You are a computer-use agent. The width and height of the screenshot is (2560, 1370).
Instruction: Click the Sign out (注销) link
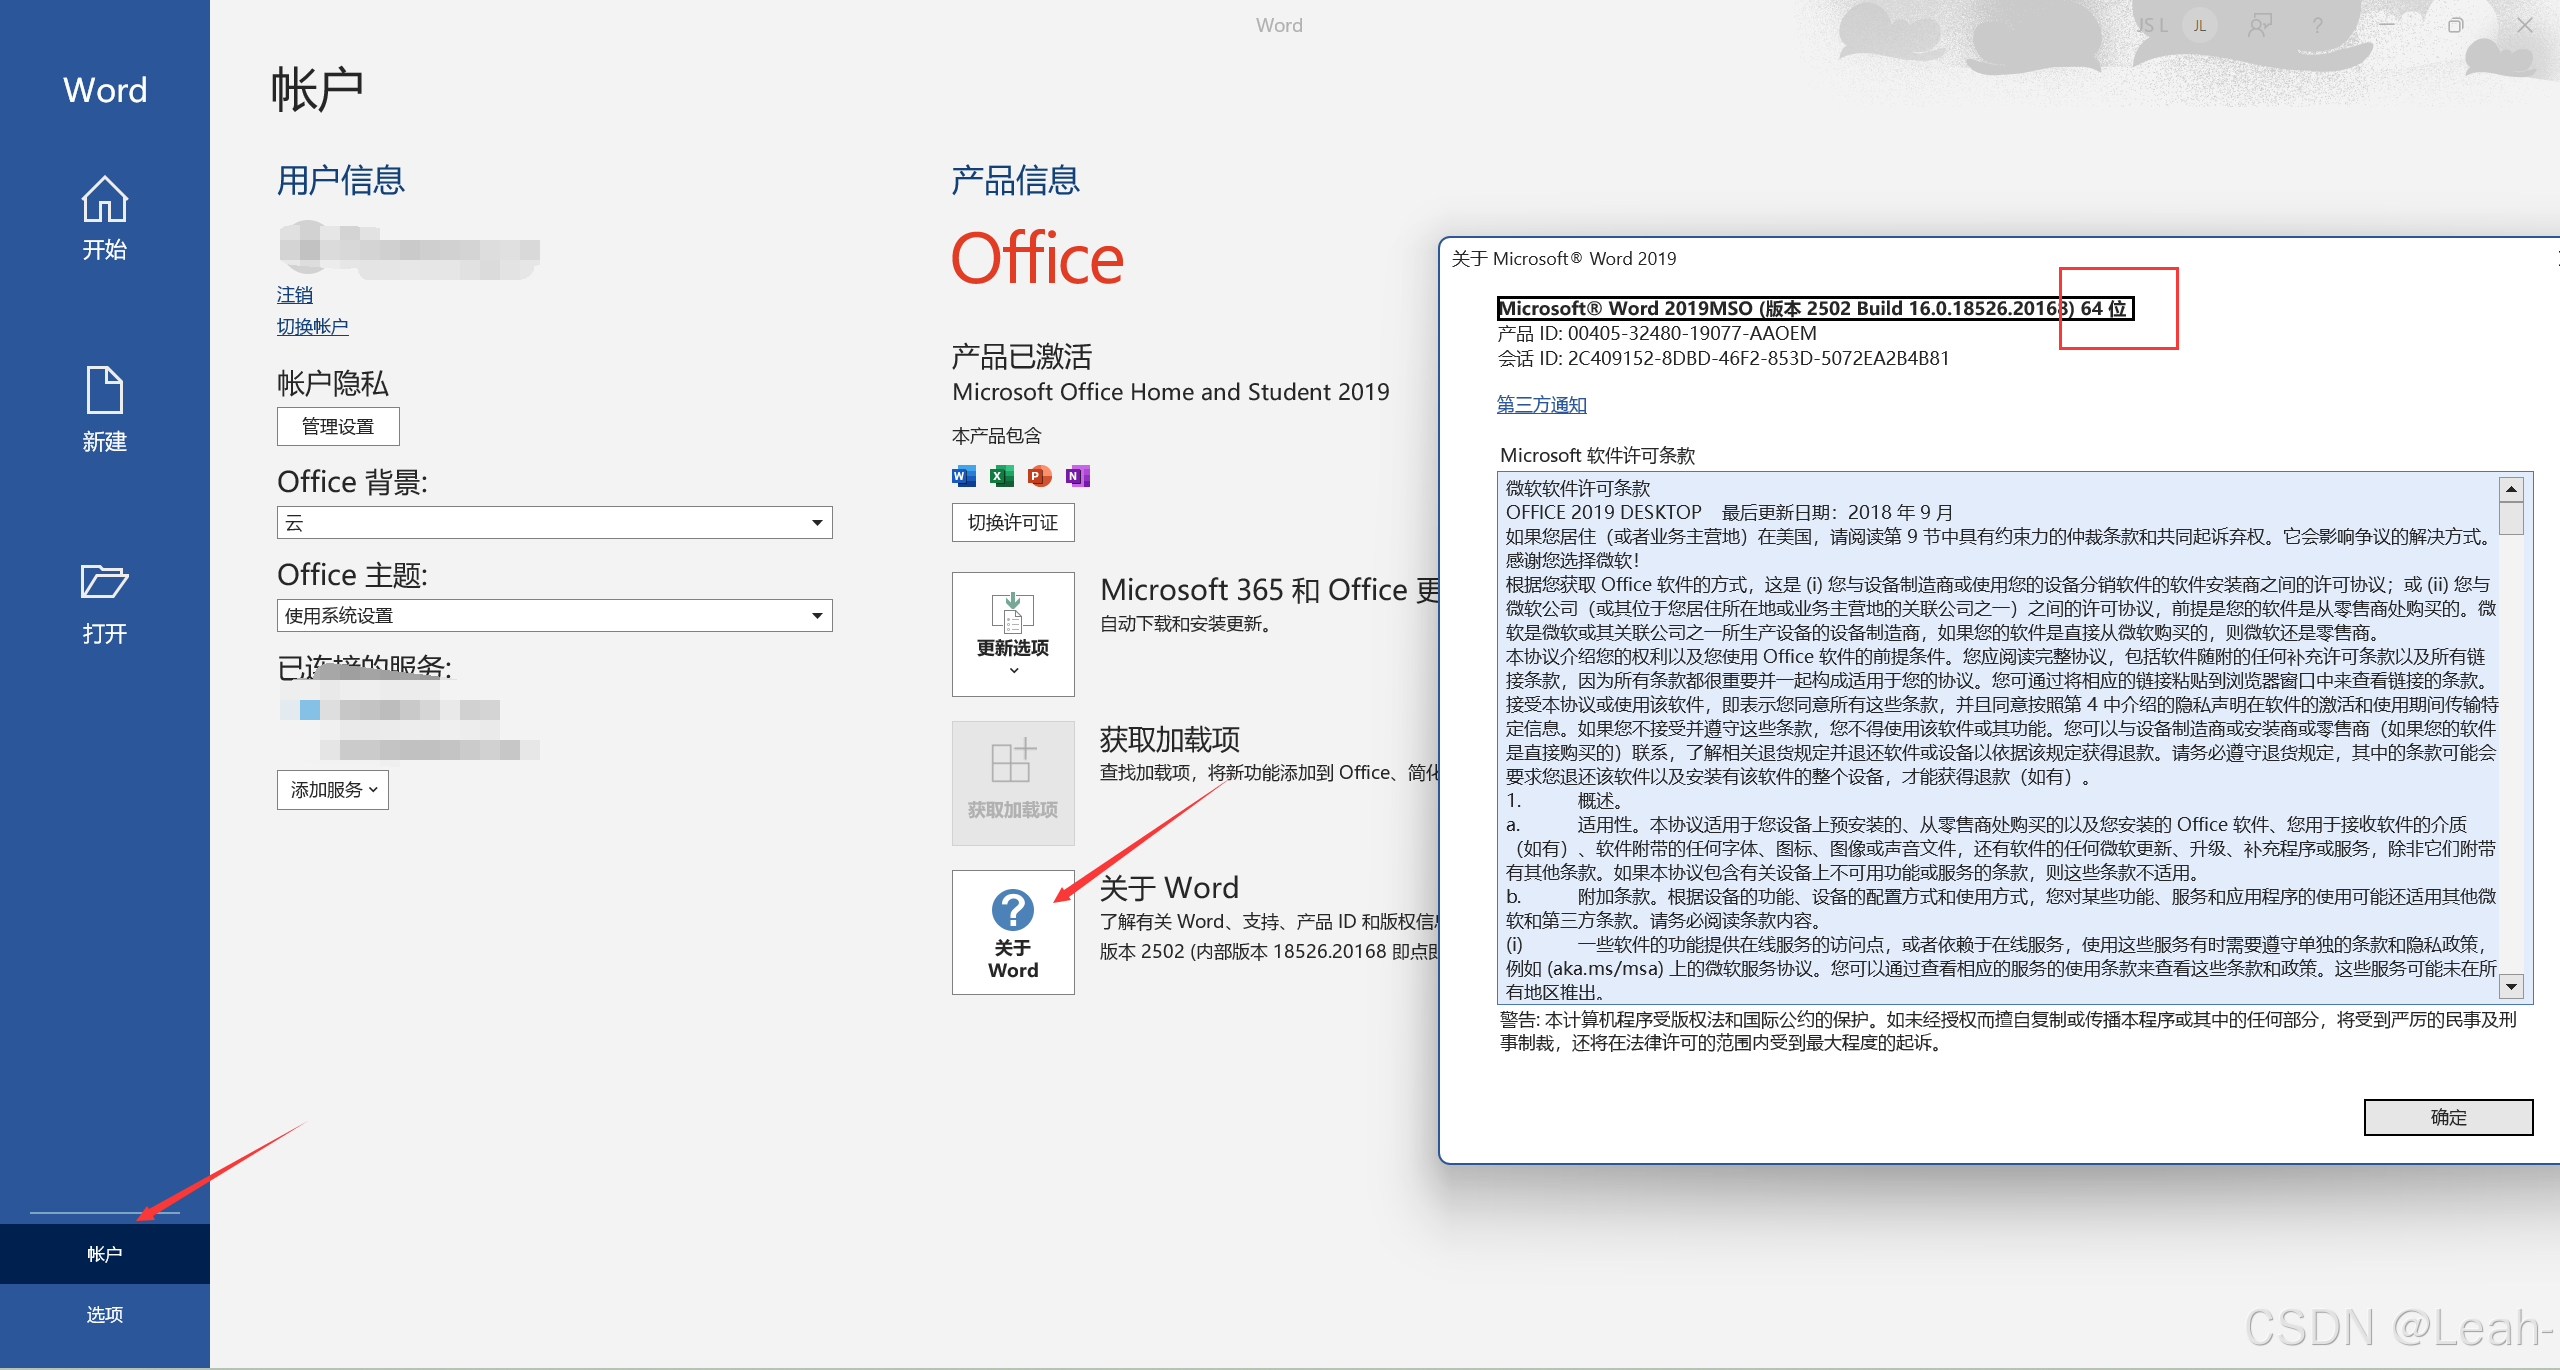pyautogui.click(x=294, y=294)
